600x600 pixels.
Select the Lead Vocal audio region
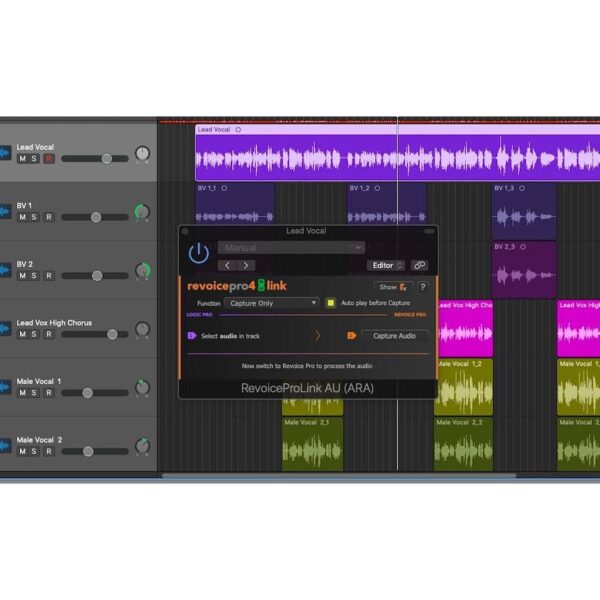click(398, 153)
